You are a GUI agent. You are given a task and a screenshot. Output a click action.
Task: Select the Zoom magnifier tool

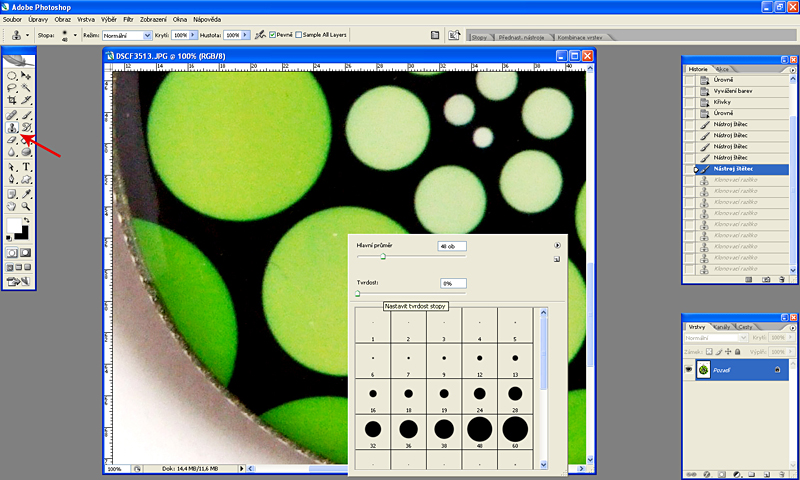click(27, 207)
